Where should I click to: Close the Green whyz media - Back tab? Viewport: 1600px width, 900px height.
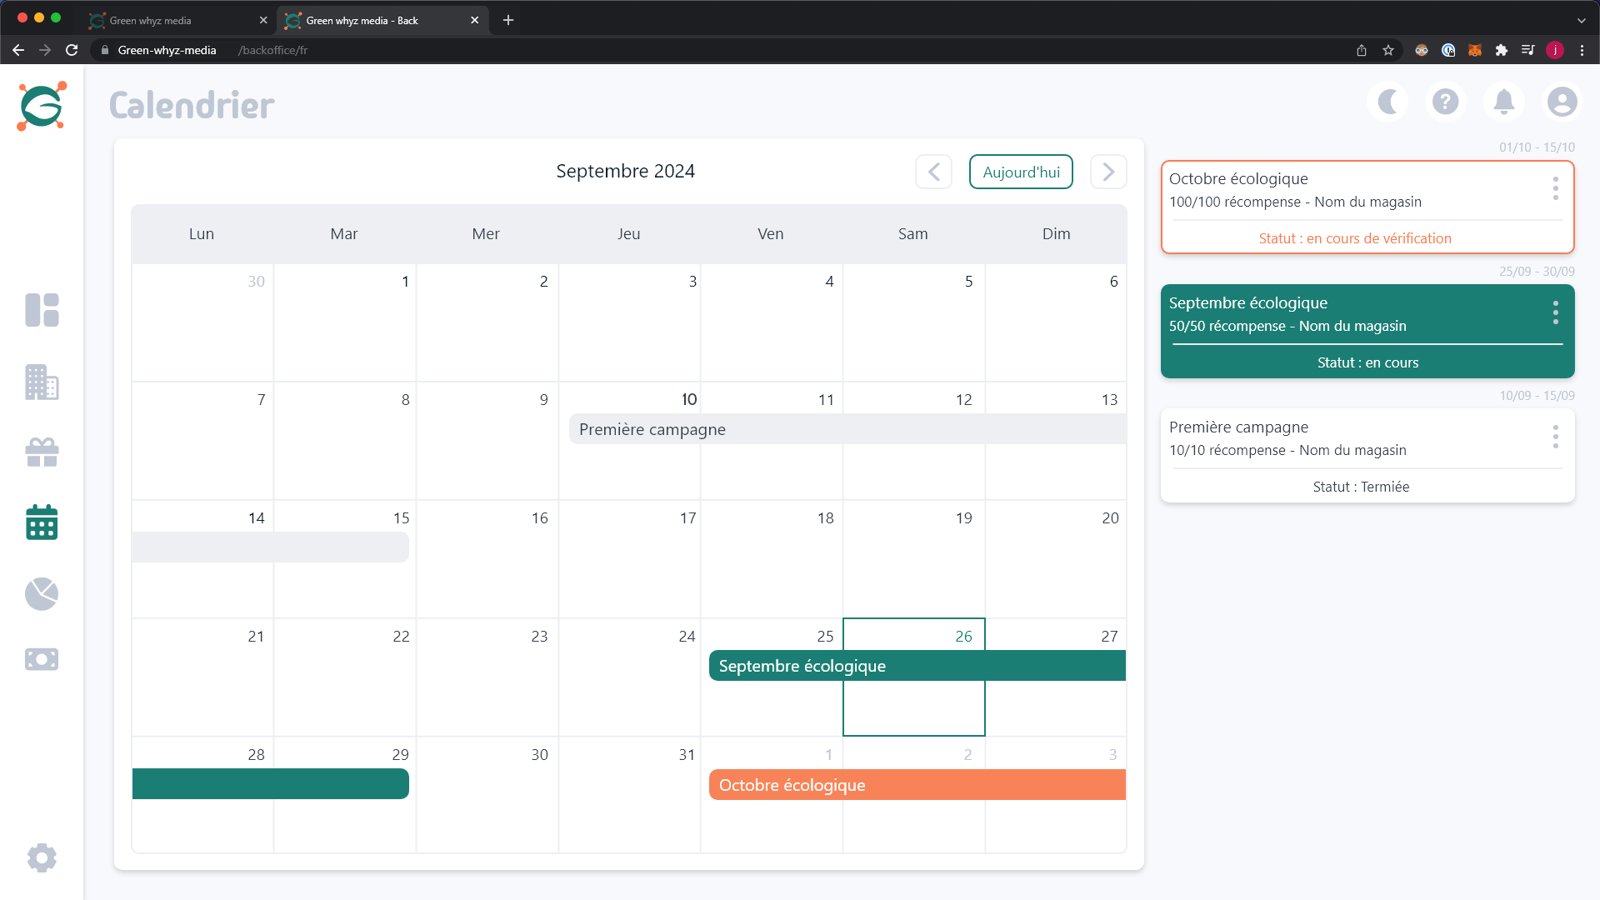(x=474, y=20)
